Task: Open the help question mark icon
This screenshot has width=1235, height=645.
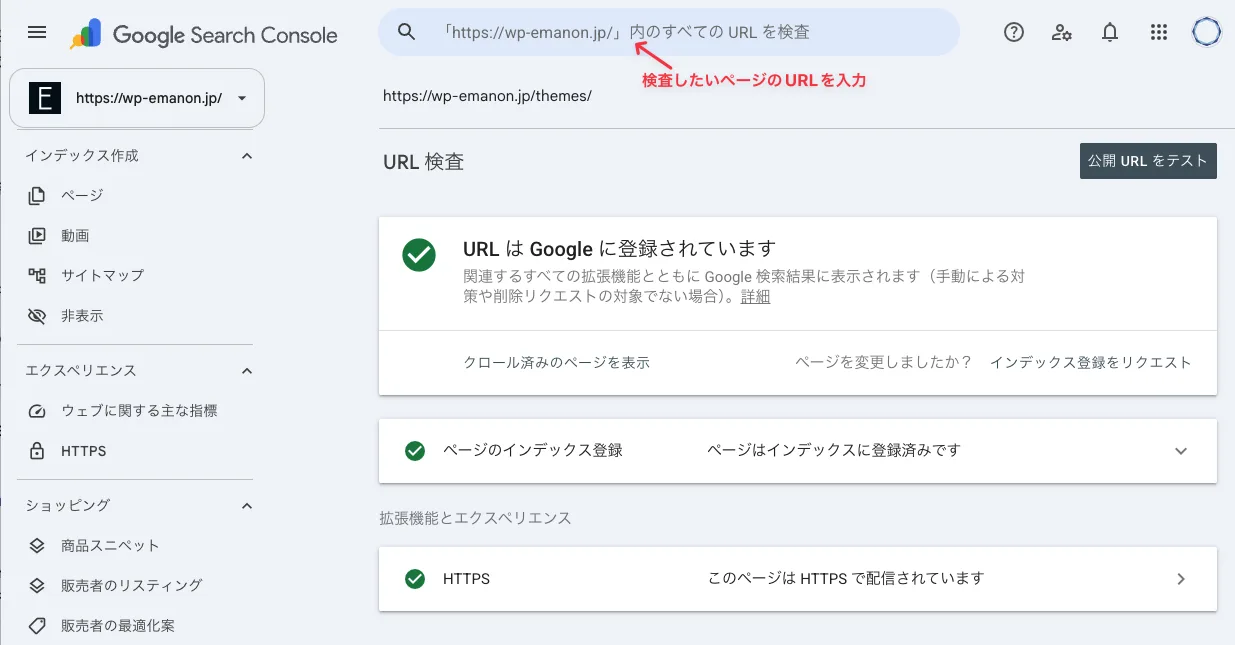Action: click(x=1014, y=32)
